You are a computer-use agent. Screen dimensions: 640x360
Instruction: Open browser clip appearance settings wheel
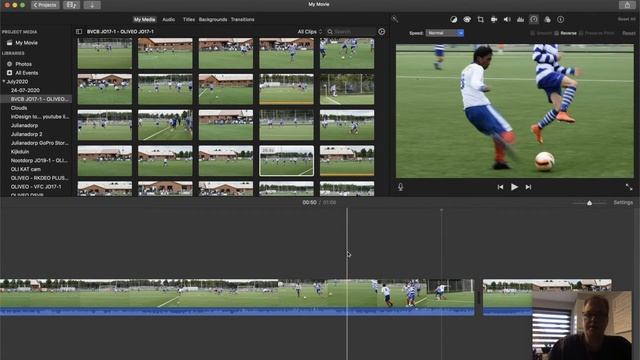[381, 31]
